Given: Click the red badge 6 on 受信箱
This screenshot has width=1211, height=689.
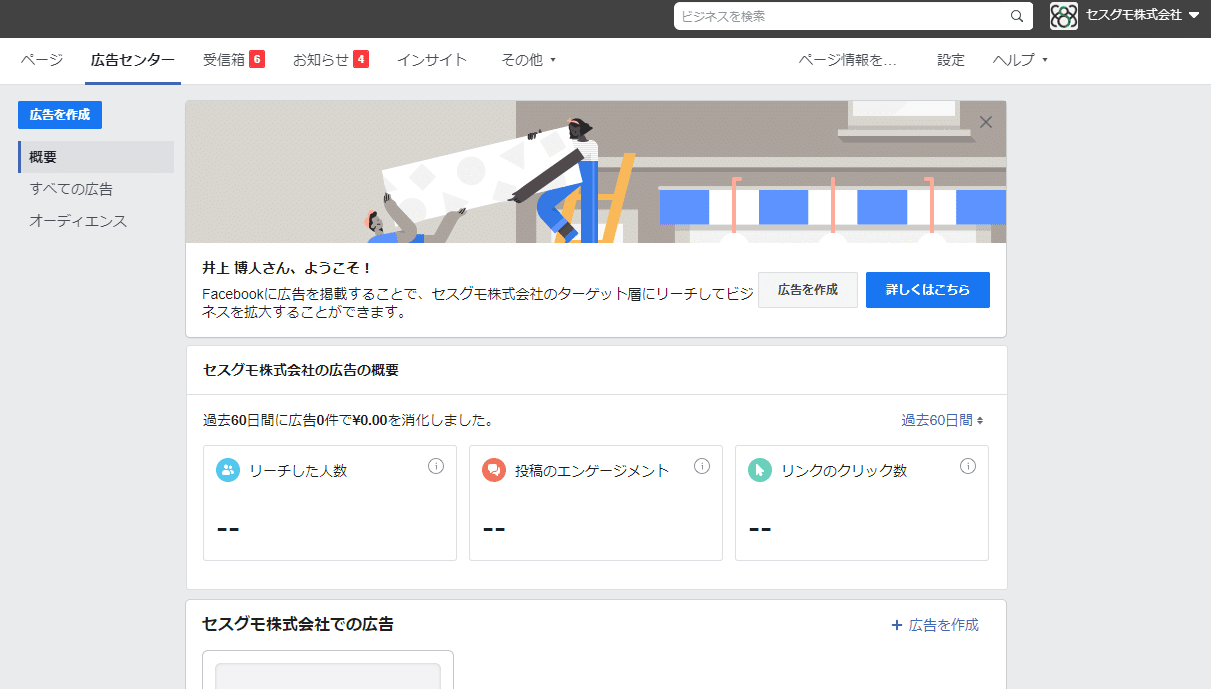Looking at the screenshot, I should point(257,59).
